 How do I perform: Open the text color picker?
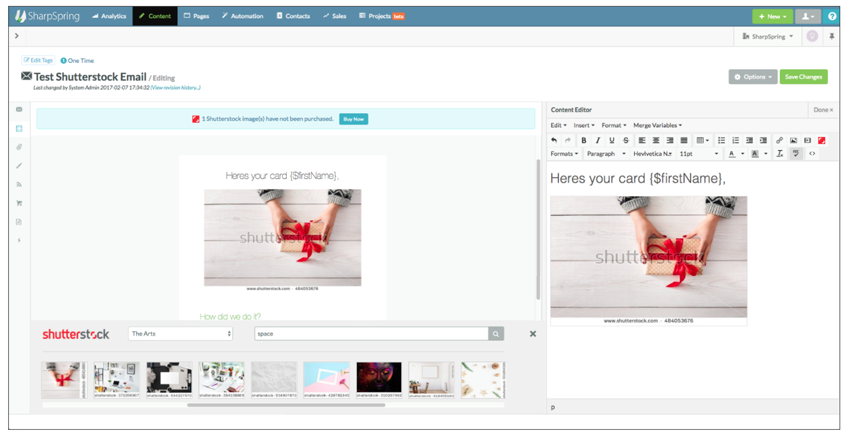click(x=734, y=154)
